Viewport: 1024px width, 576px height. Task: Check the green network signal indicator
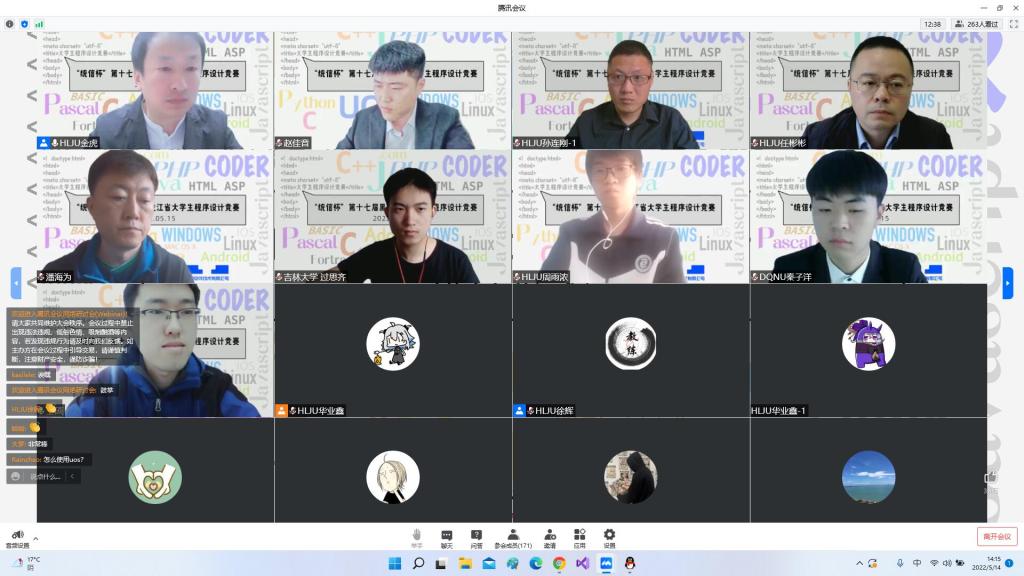39,23
